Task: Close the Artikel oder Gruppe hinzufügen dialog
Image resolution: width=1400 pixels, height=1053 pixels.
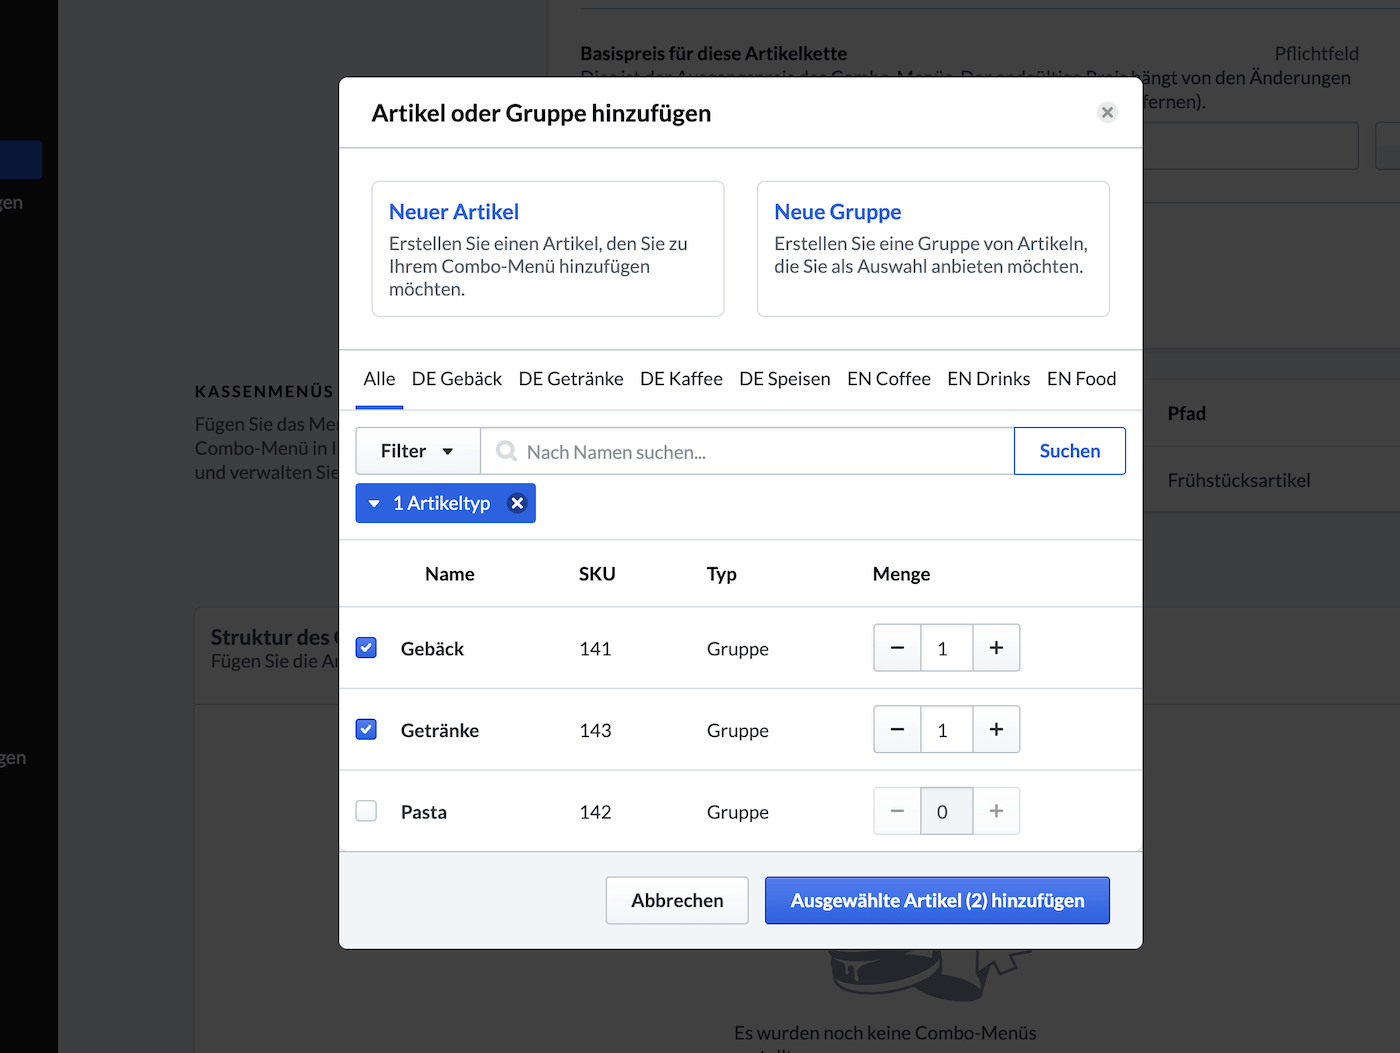Action: (1107, 112)
